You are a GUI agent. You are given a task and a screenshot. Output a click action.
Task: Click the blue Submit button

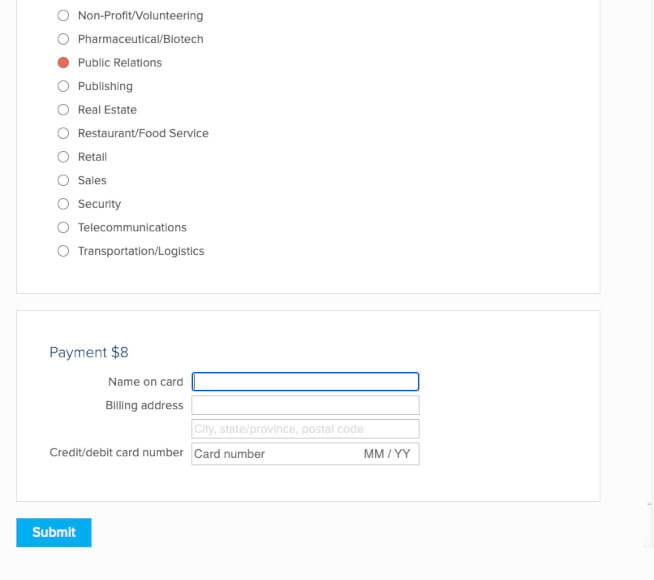[54, 532]
